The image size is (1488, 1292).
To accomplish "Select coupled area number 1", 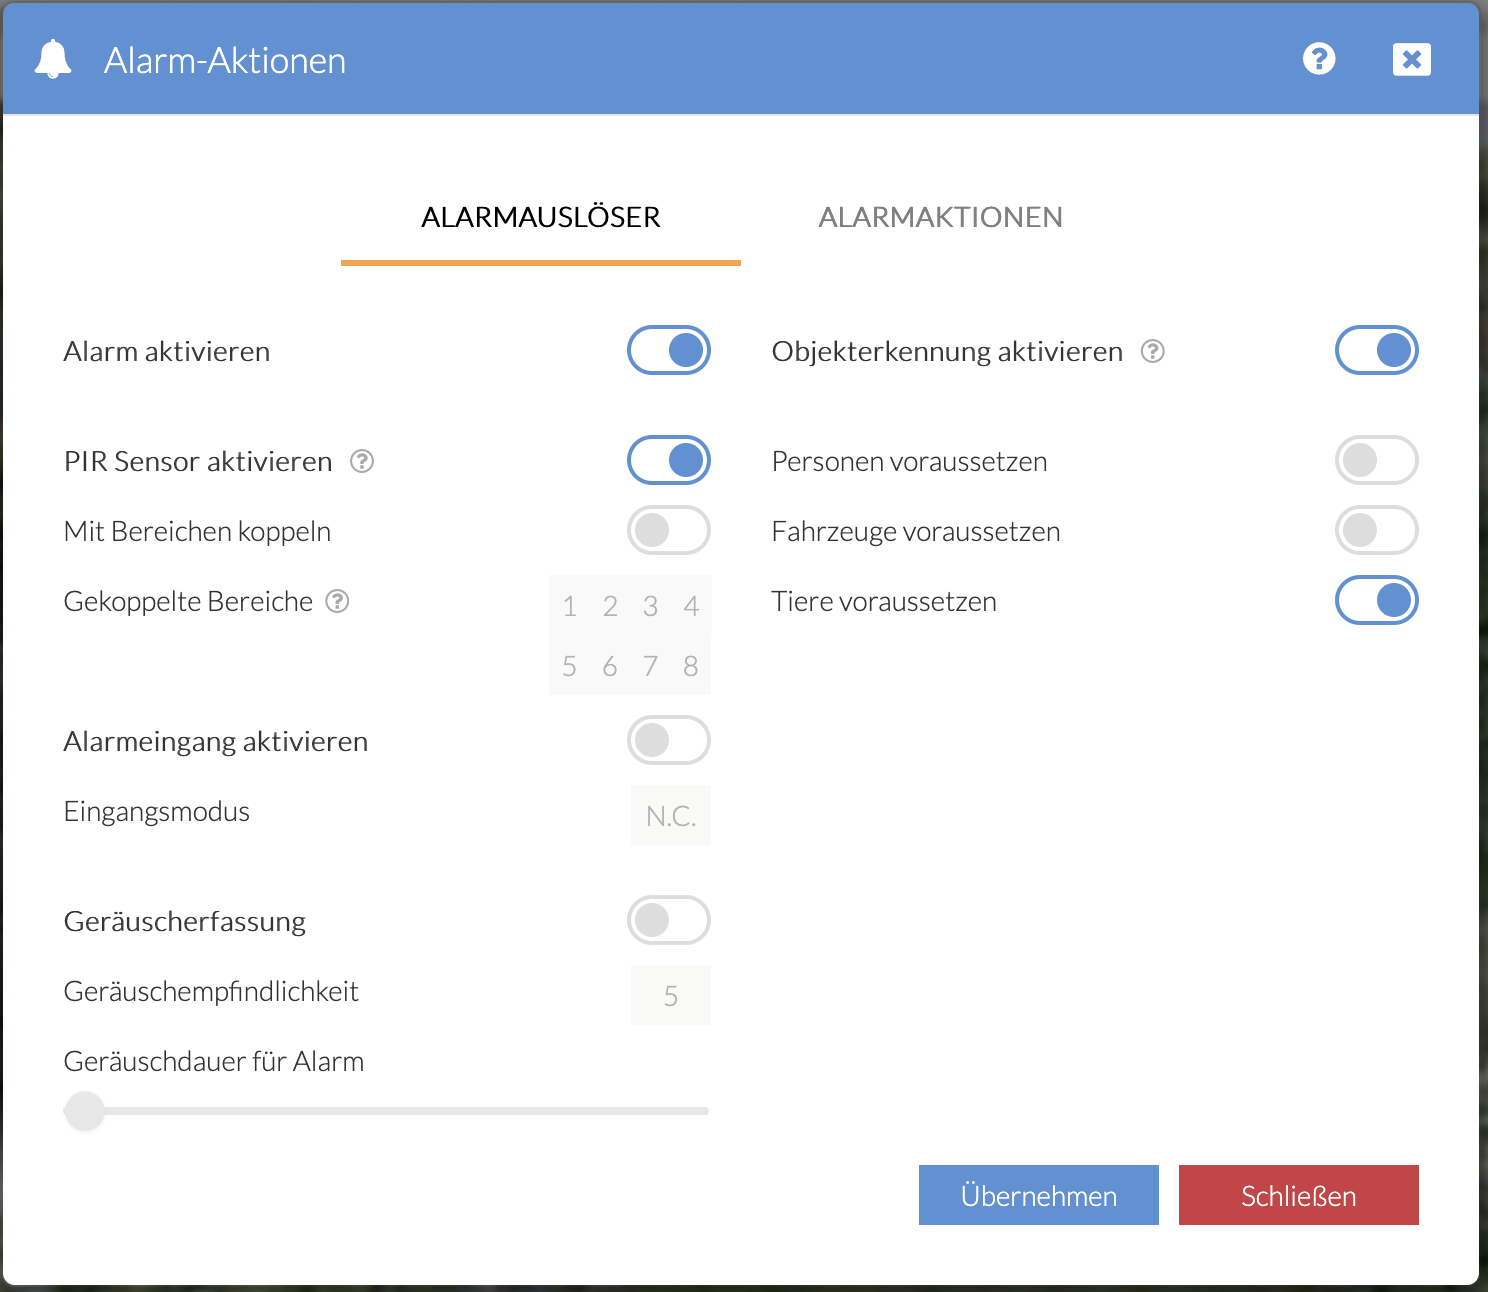I will point(570,606).
